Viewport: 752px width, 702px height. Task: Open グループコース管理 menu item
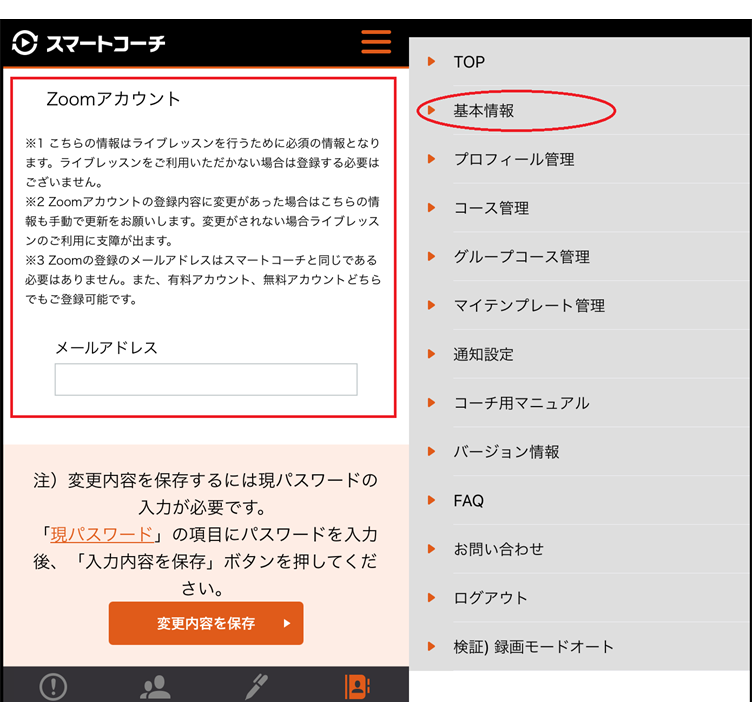[579, 257]
